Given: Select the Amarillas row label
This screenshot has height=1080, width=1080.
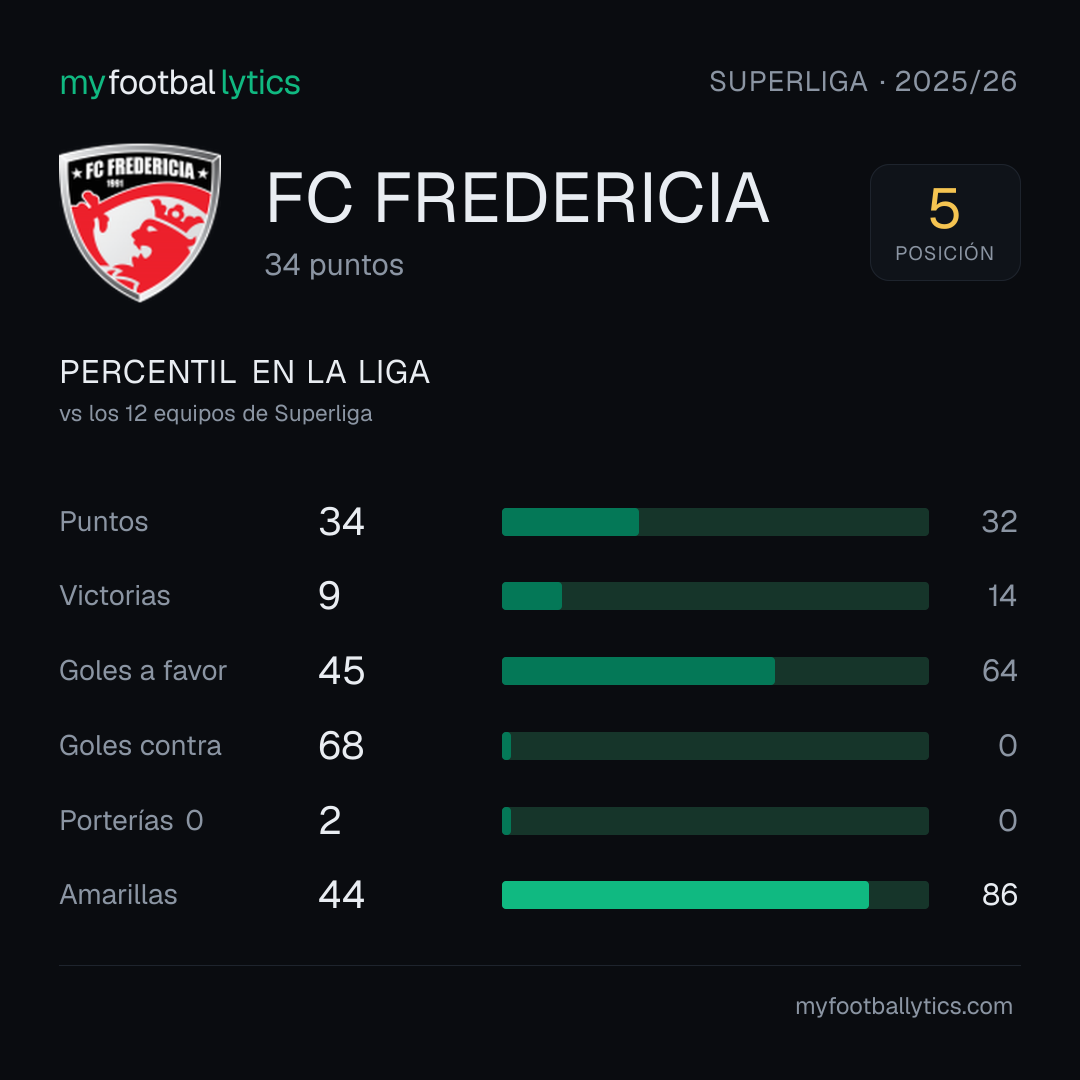Looking at the screenshot, I should point(118,895).
